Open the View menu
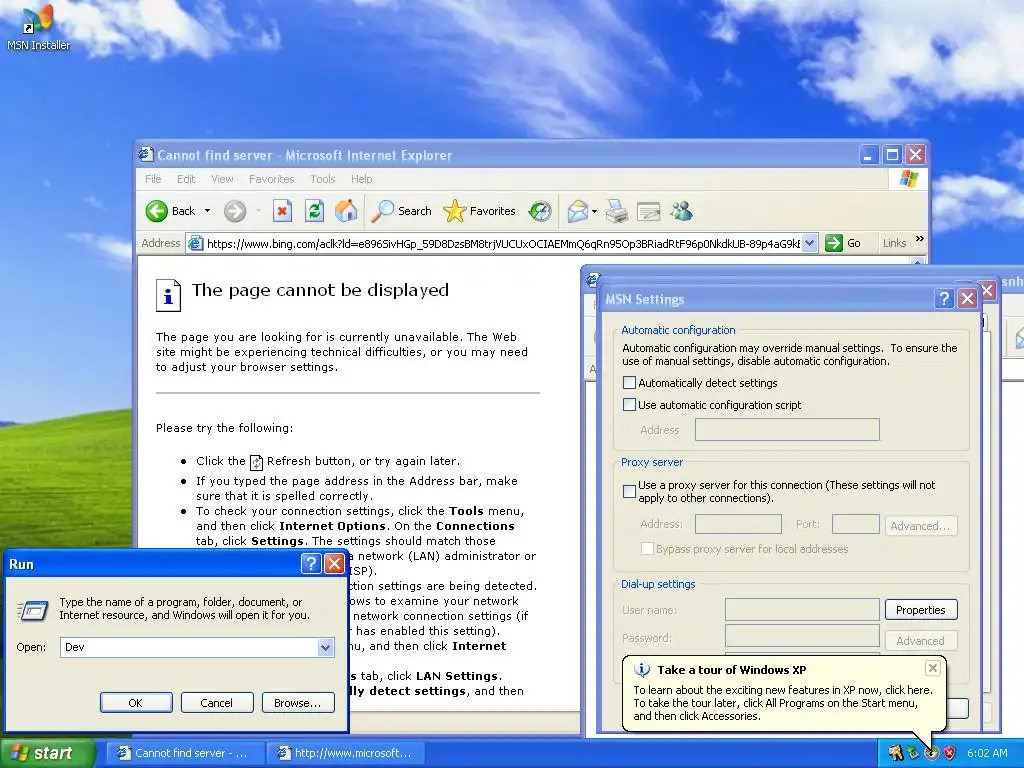The height and width of the screenshot is (768, 1024). pyautogui.click(x=222, y=179)
